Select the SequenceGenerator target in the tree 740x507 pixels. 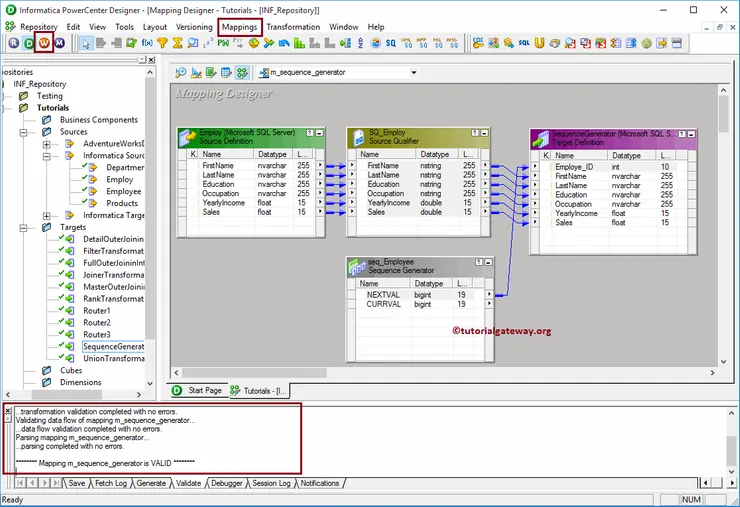point(113,346)
